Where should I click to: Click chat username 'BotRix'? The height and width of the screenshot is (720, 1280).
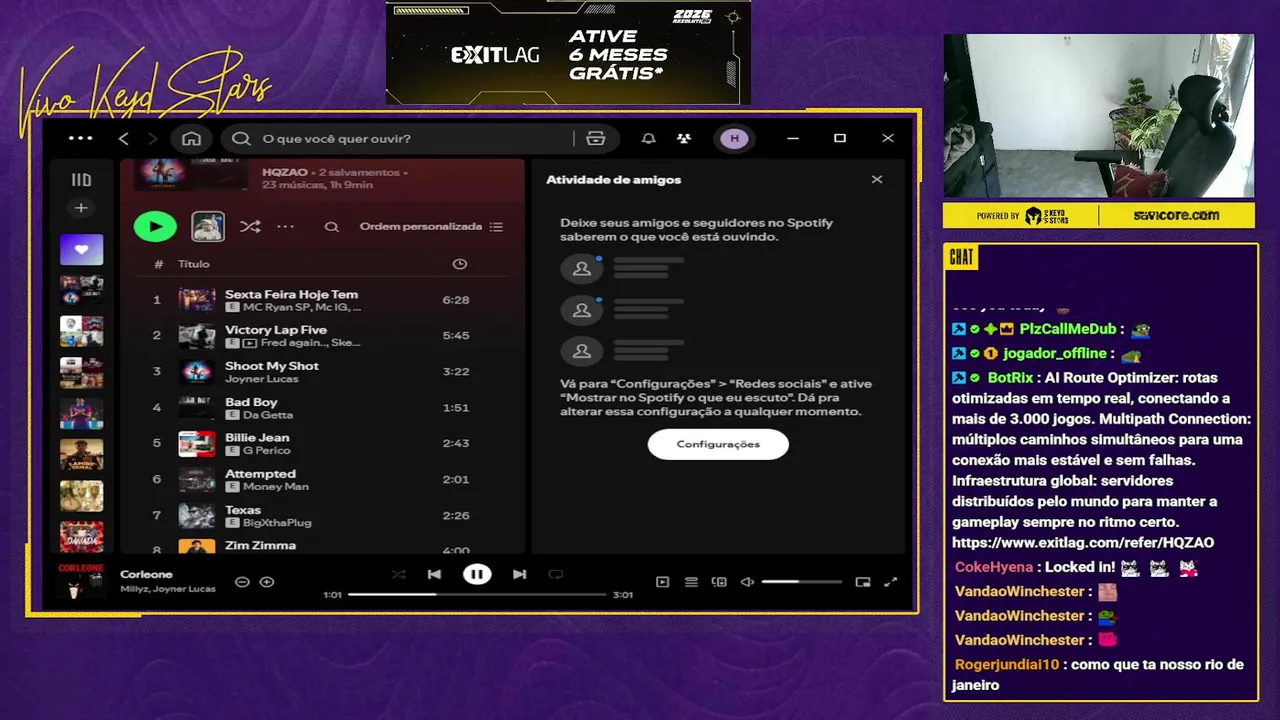tap(1010, 378)
